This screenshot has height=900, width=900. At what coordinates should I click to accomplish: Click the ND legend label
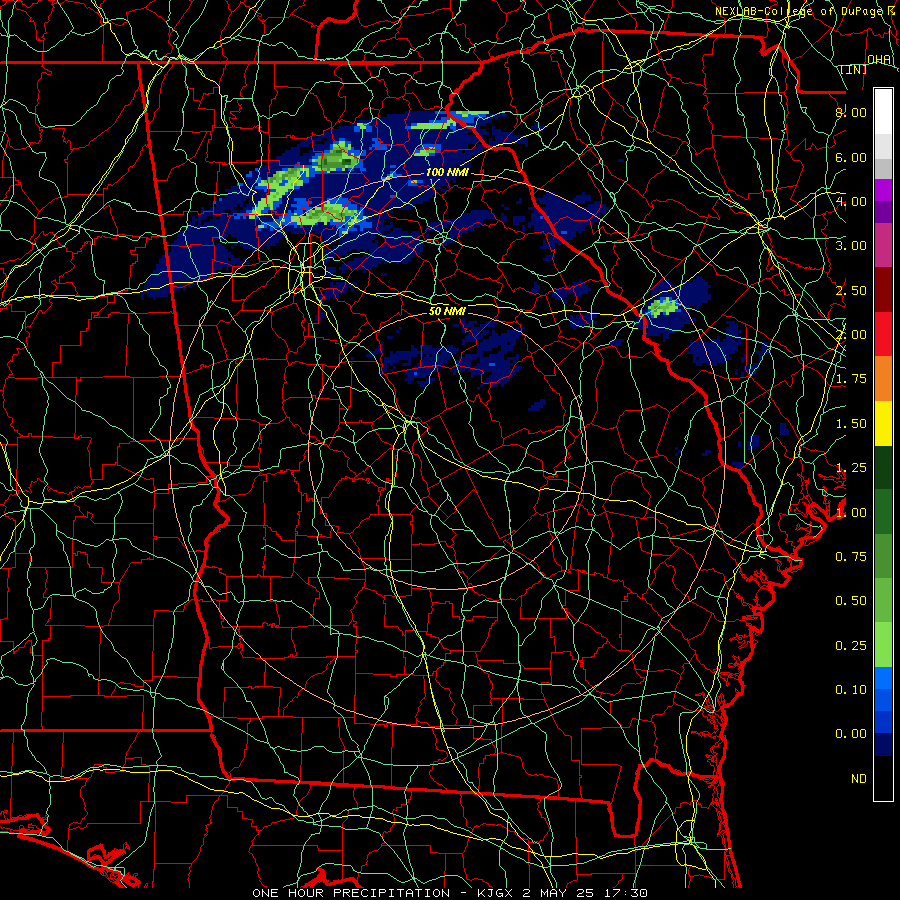click(859, 779)
